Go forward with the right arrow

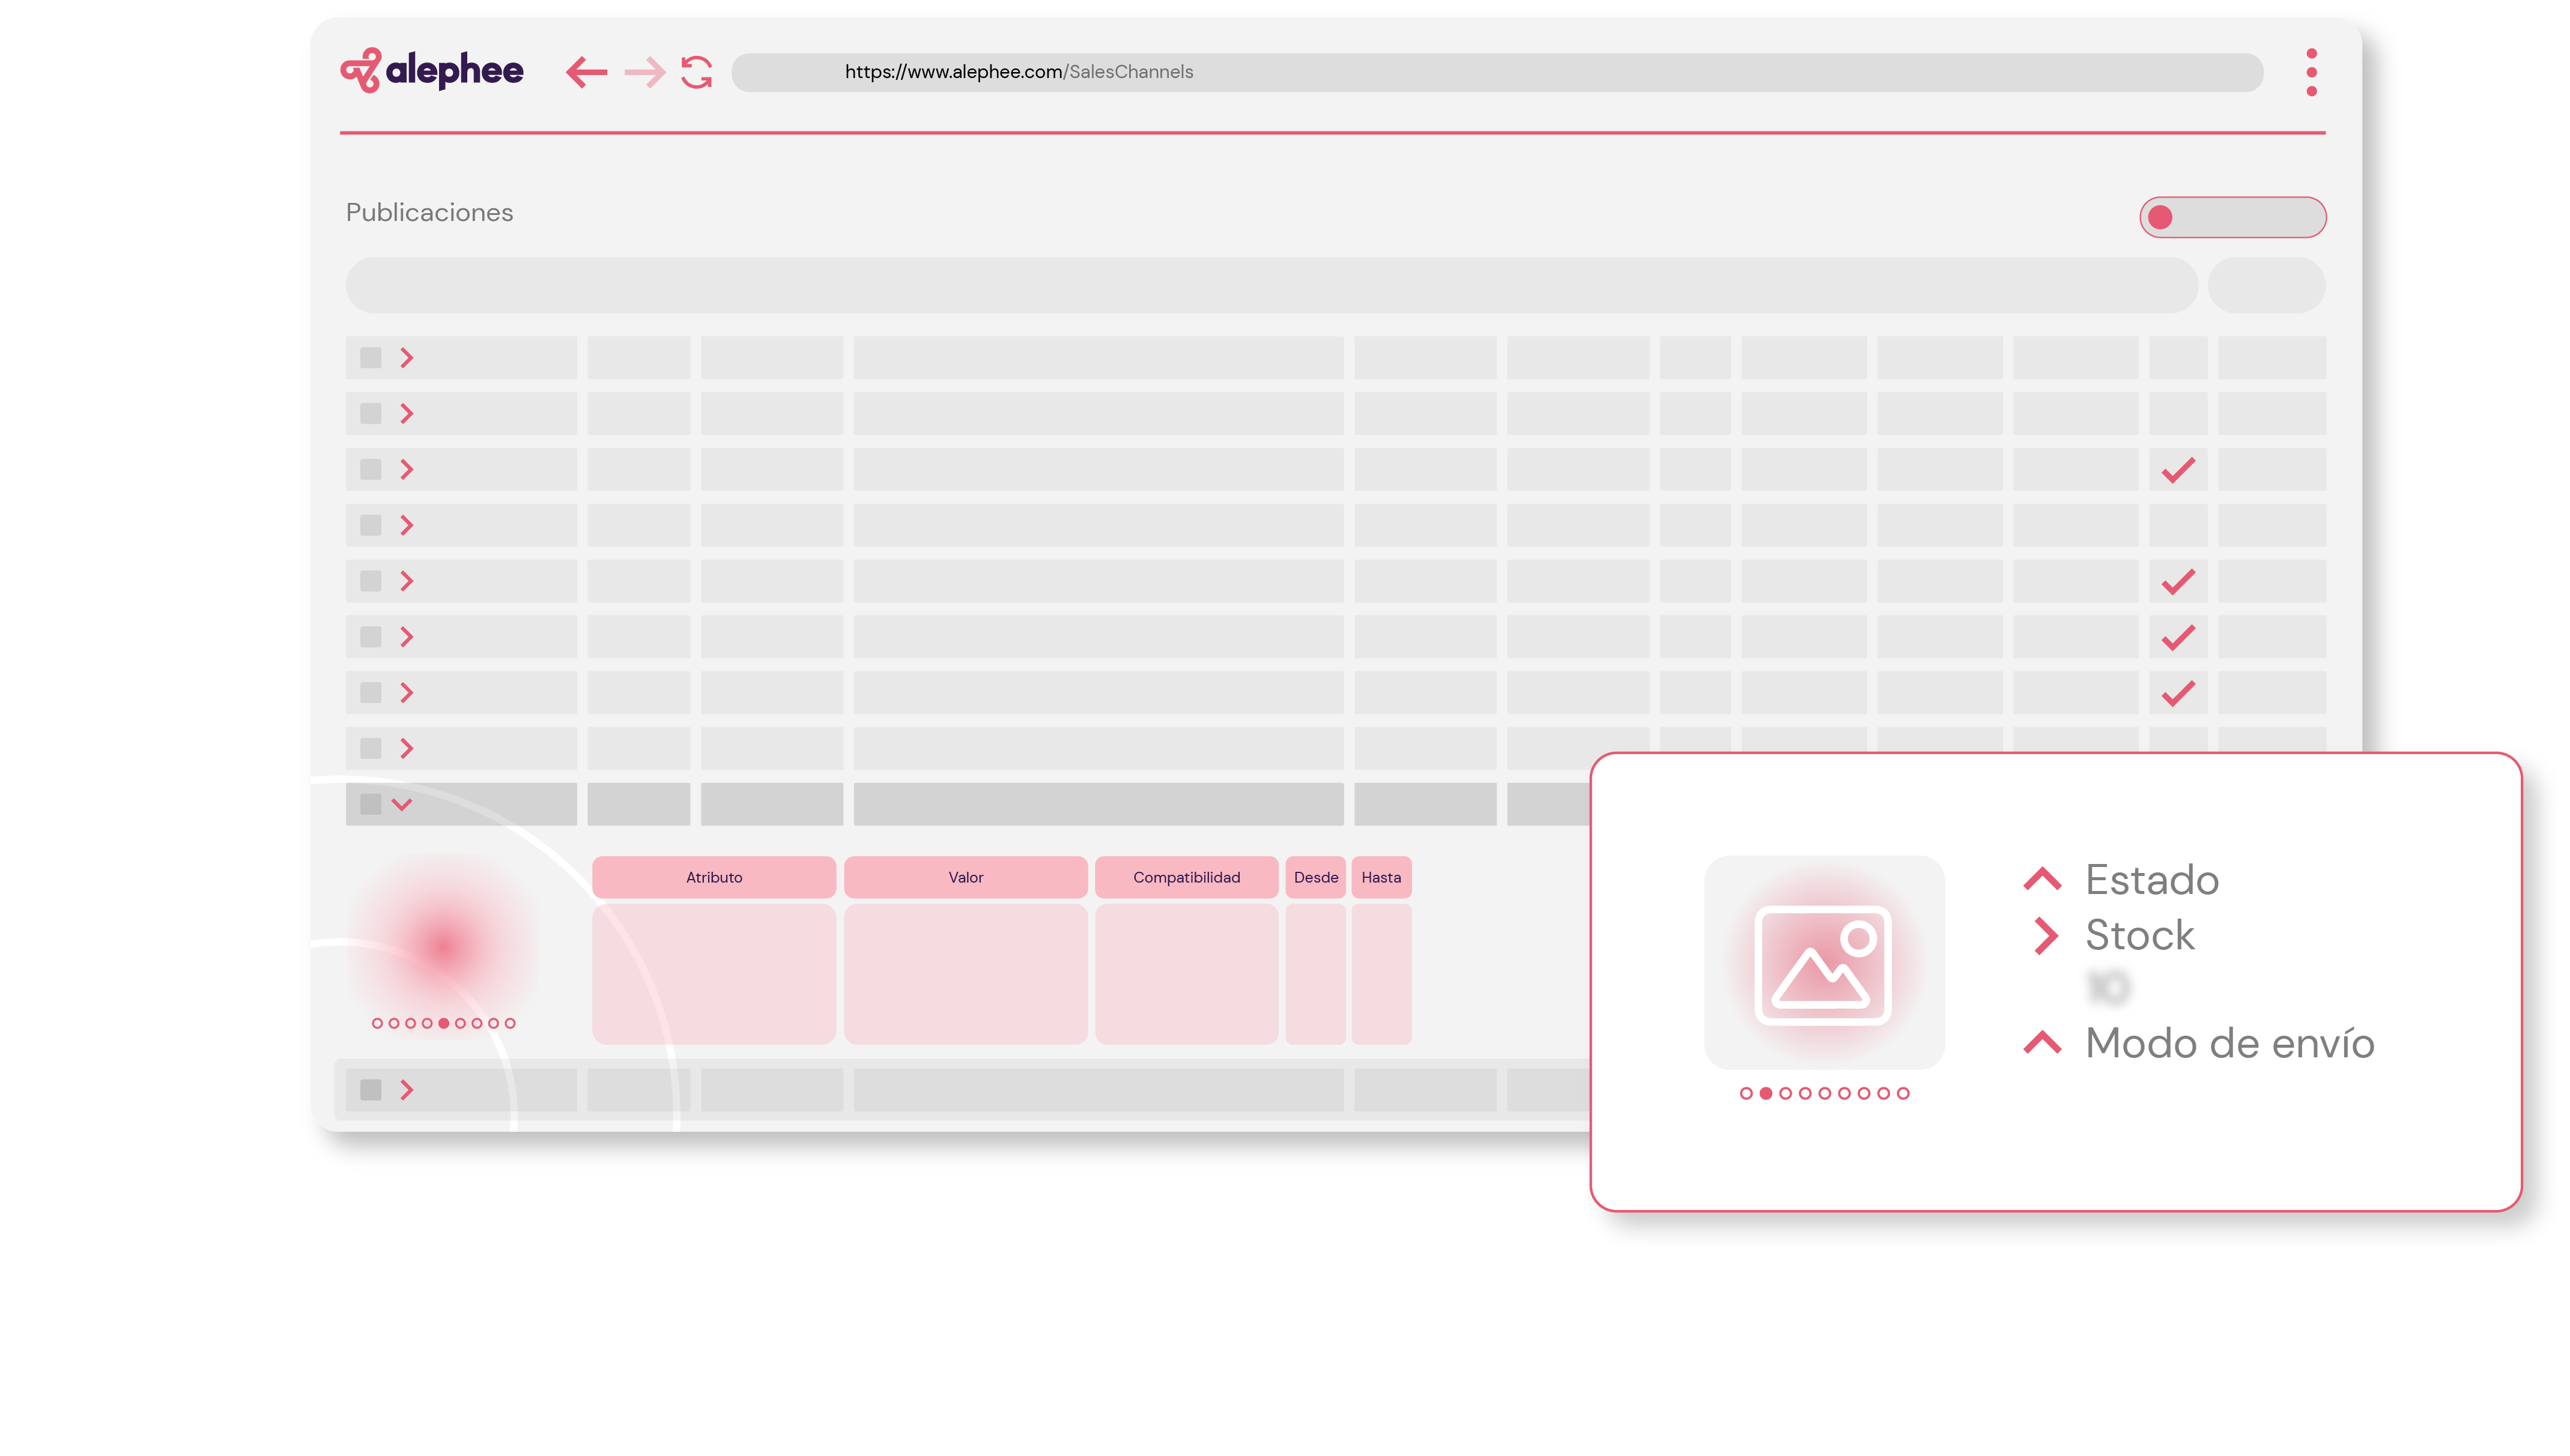(644, 72)
